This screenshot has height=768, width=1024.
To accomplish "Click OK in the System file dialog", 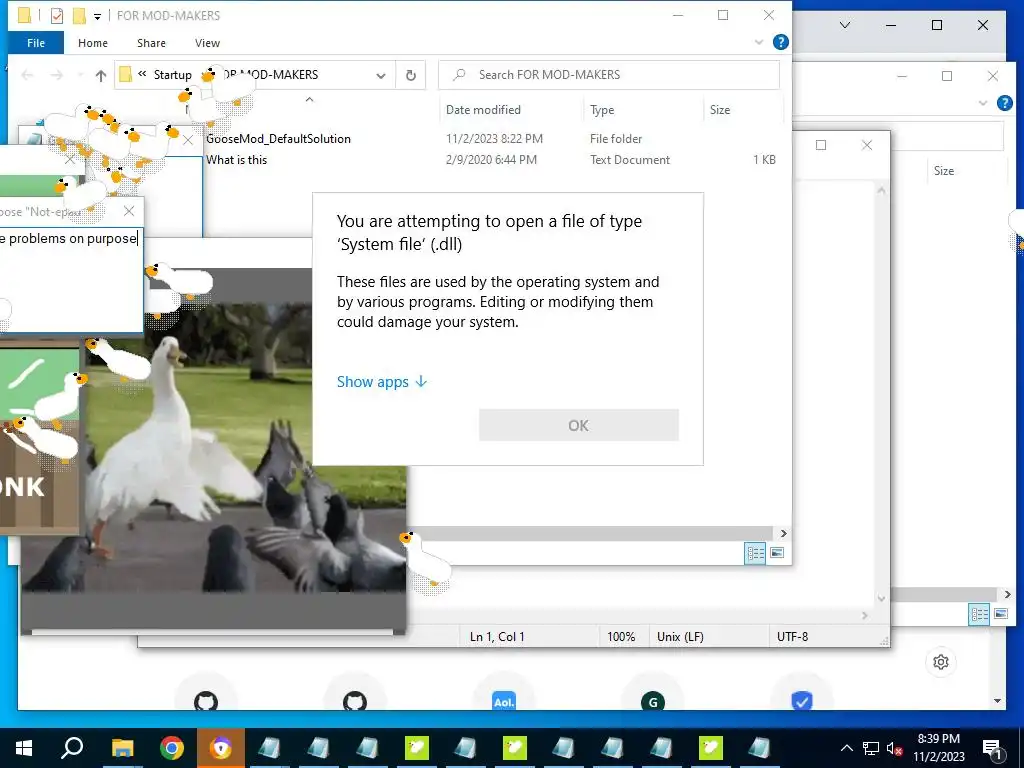I will [x=579, y=425].
